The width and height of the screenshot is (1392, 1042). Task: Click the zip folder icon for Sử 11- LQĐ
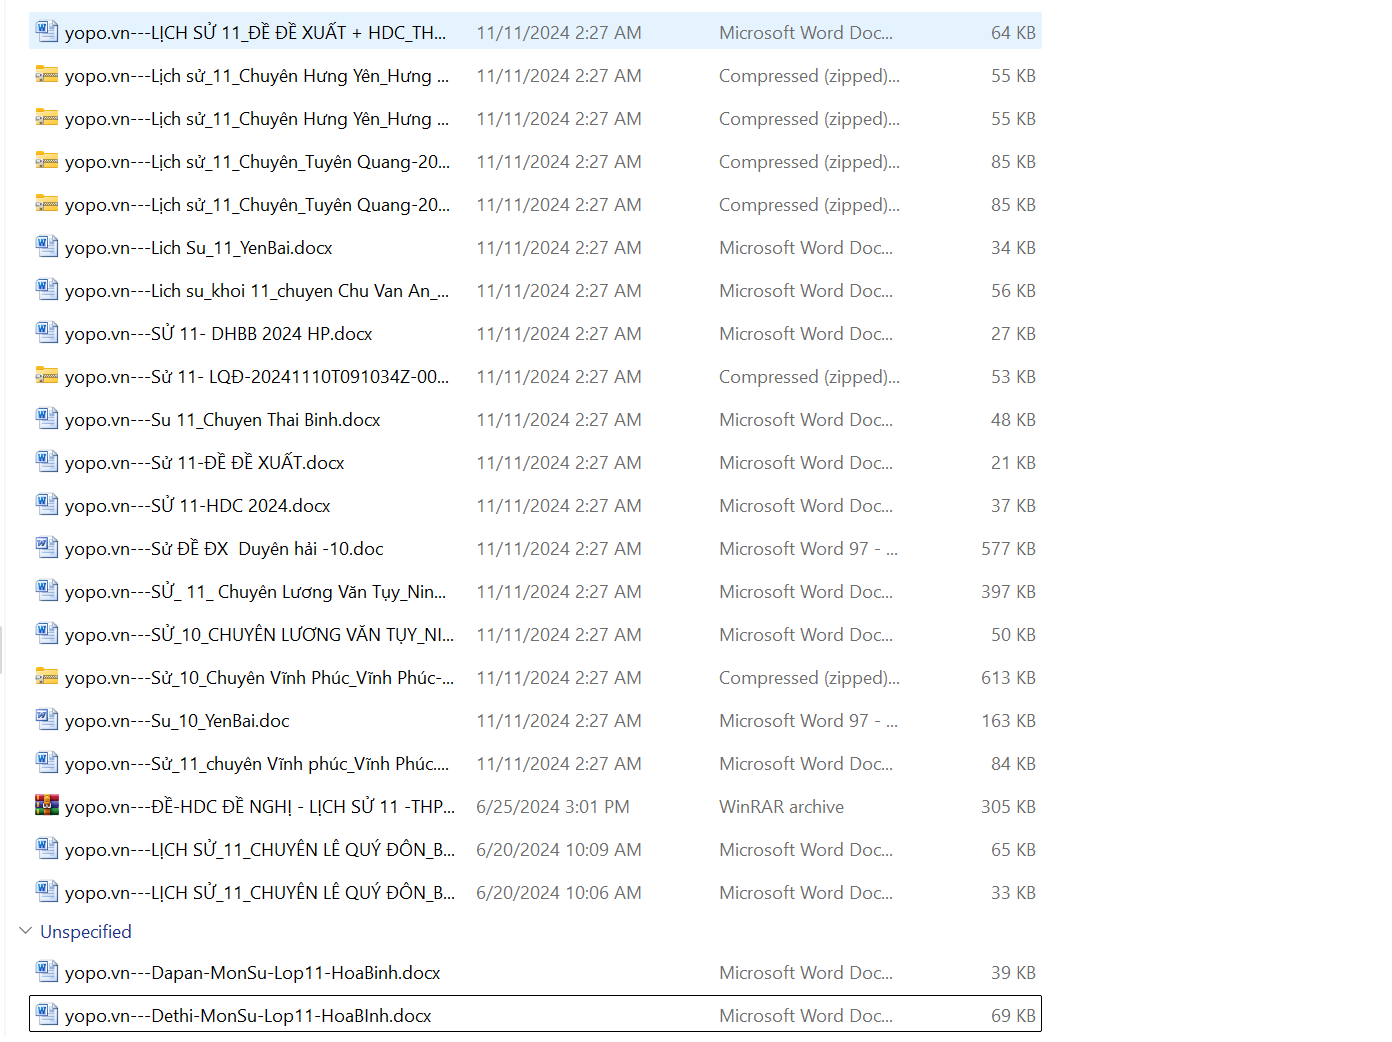[x=47, y=376]
